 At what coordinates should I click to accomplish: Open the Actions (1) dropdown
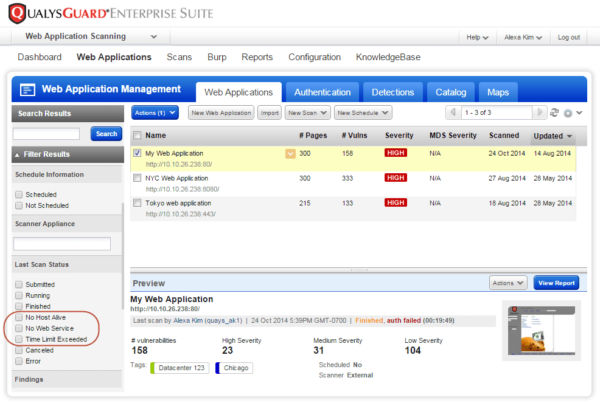click(x=155, y=113)
